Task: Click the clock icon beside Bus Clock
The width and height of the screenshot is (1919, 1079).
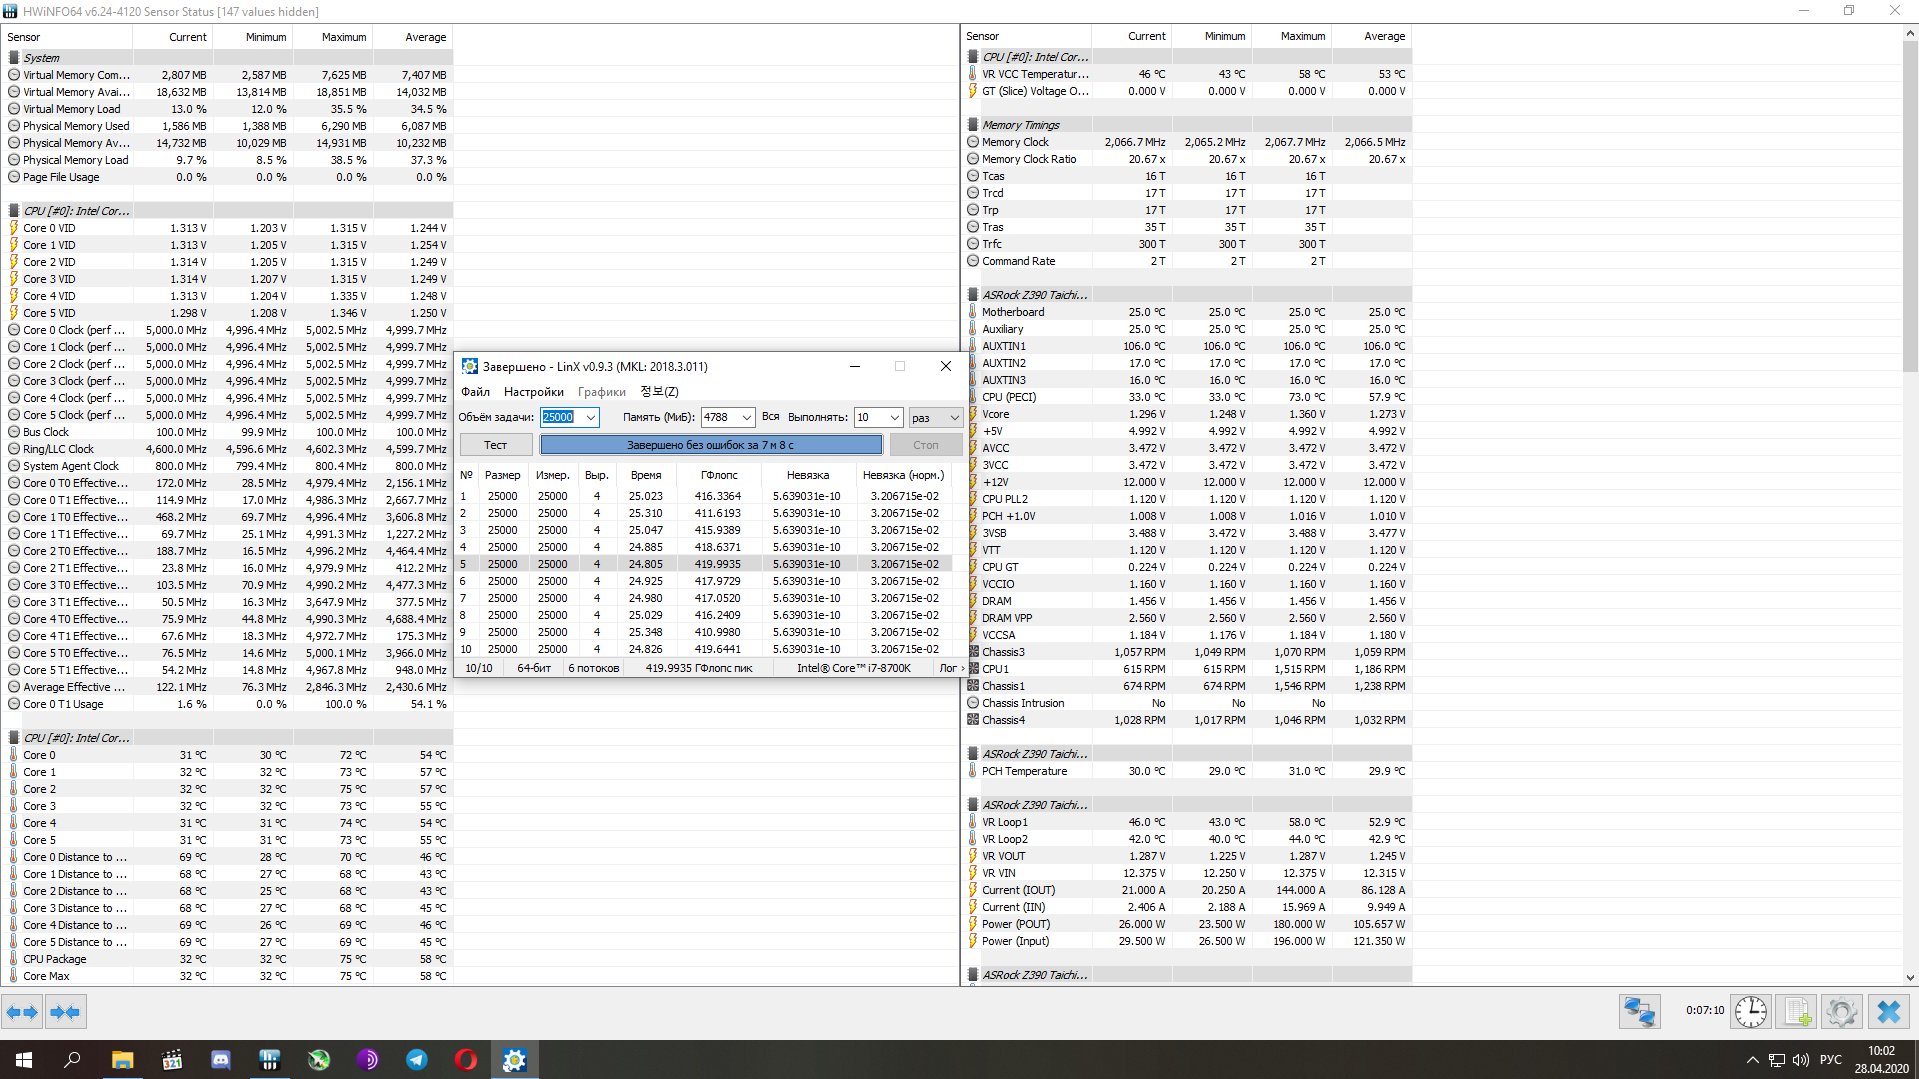Action: pos(14,432)
